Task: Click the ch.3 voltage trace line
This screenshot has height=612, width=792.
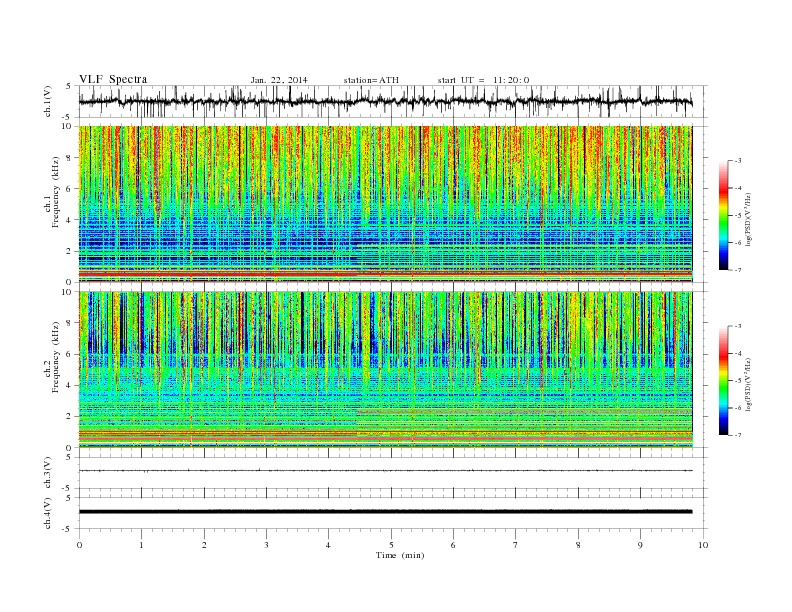Action: (385, 471)
